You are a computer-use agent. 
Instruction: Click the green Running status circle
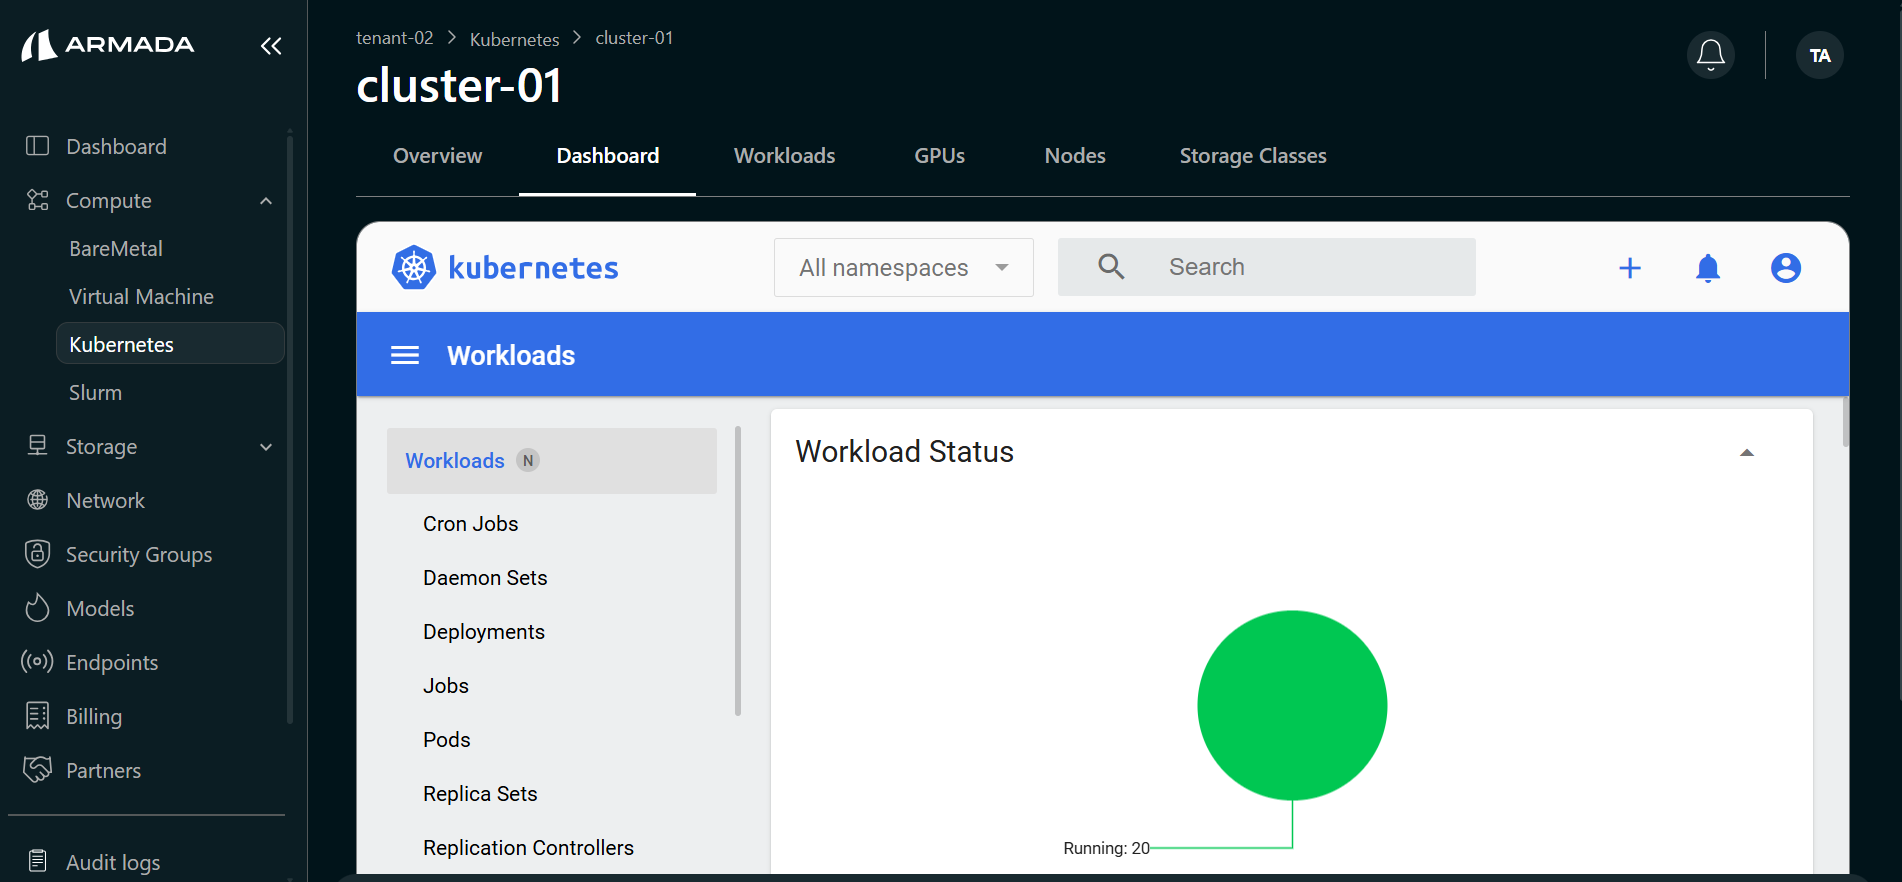pyautogui.click(x=1292, y=705)
